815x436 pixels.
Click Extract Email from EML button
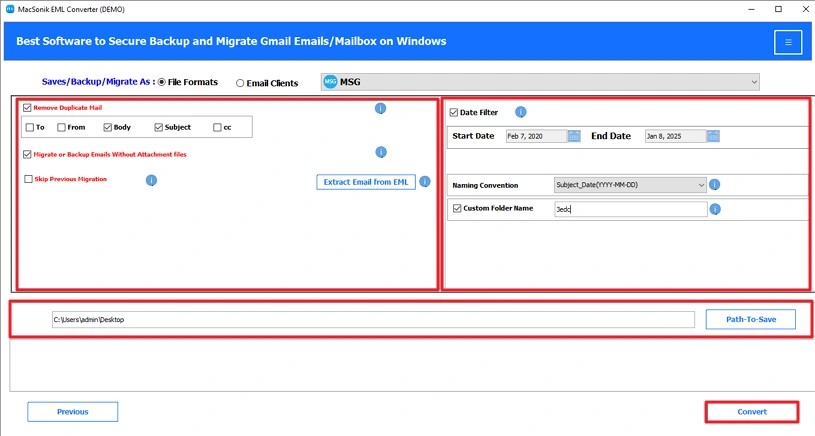pyautogui.click(x=366, y=182)
